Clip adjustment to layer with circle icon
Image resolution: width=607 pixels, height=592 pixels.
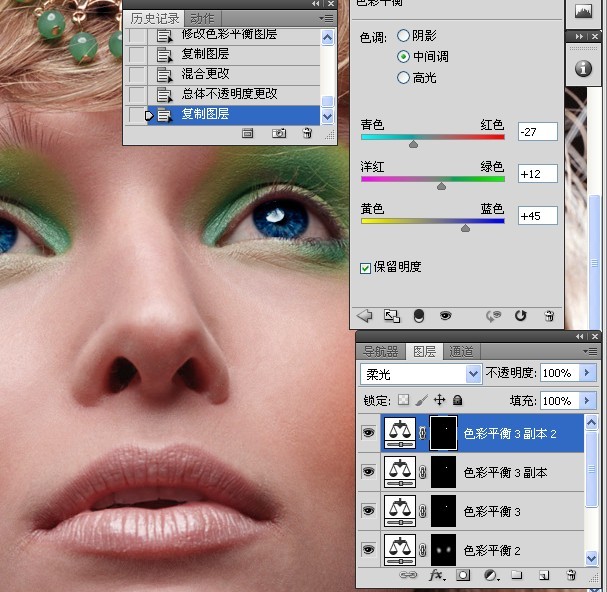click(419, 316)
